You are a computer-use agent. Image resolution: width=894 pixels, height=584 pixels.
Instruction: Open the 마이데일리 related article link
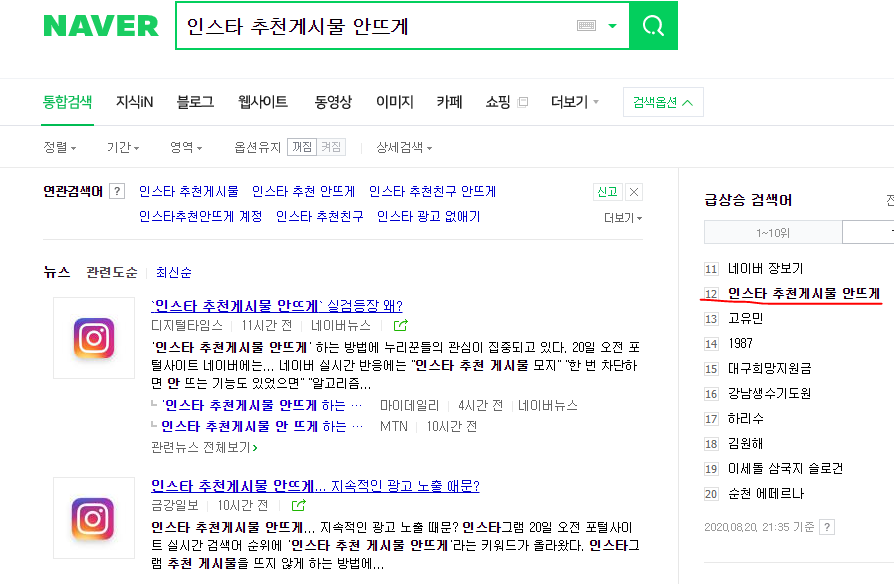point(262,405)
